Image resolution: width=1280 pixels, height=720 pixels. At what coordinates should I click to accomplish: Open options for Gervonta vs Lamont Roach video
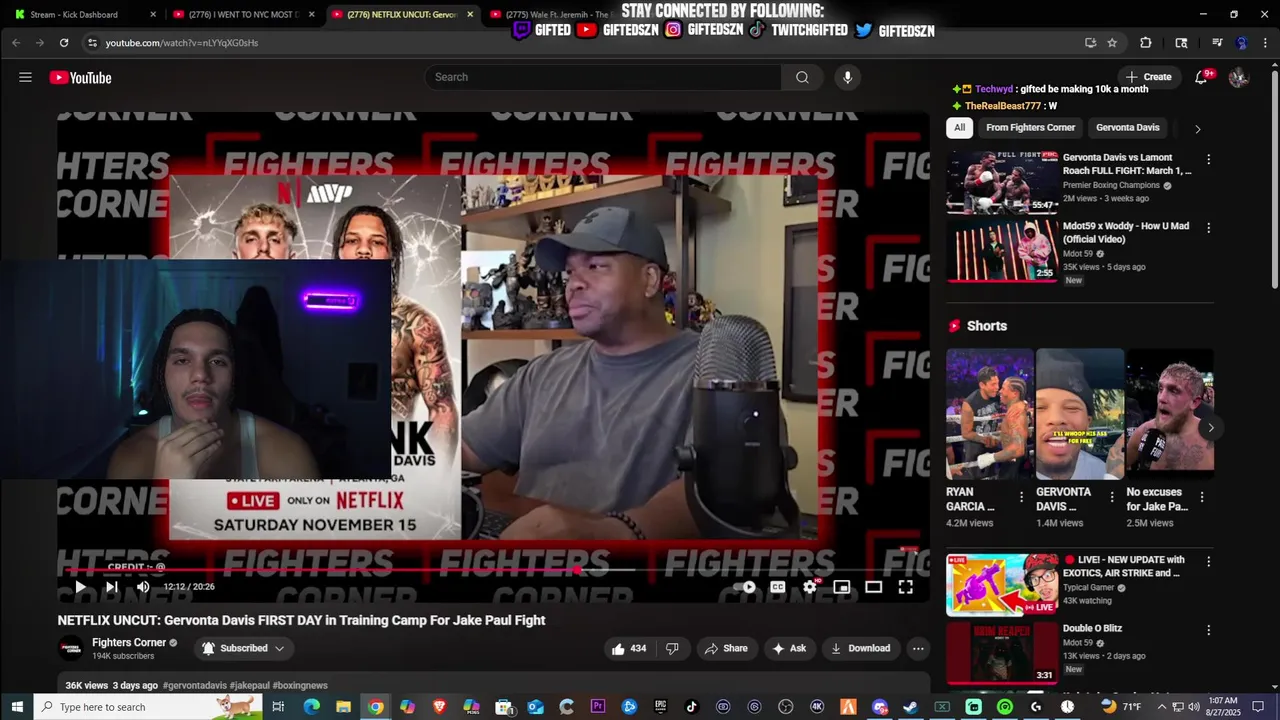pos(1208,160)
